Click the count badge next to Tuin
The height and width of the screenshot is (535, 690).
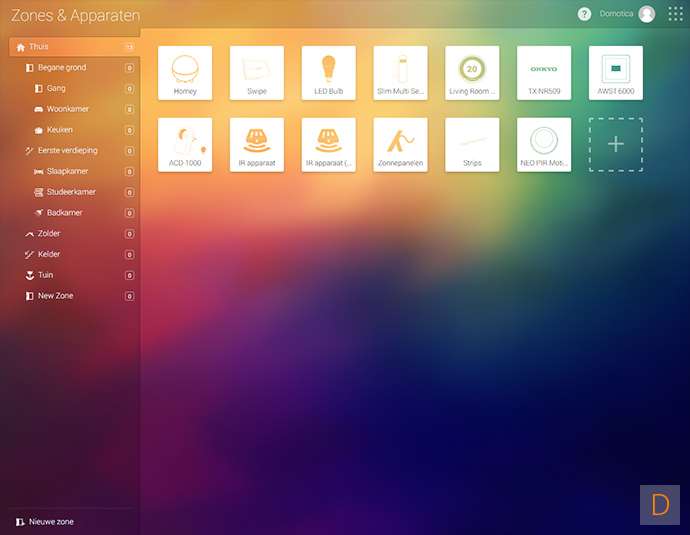129,275
